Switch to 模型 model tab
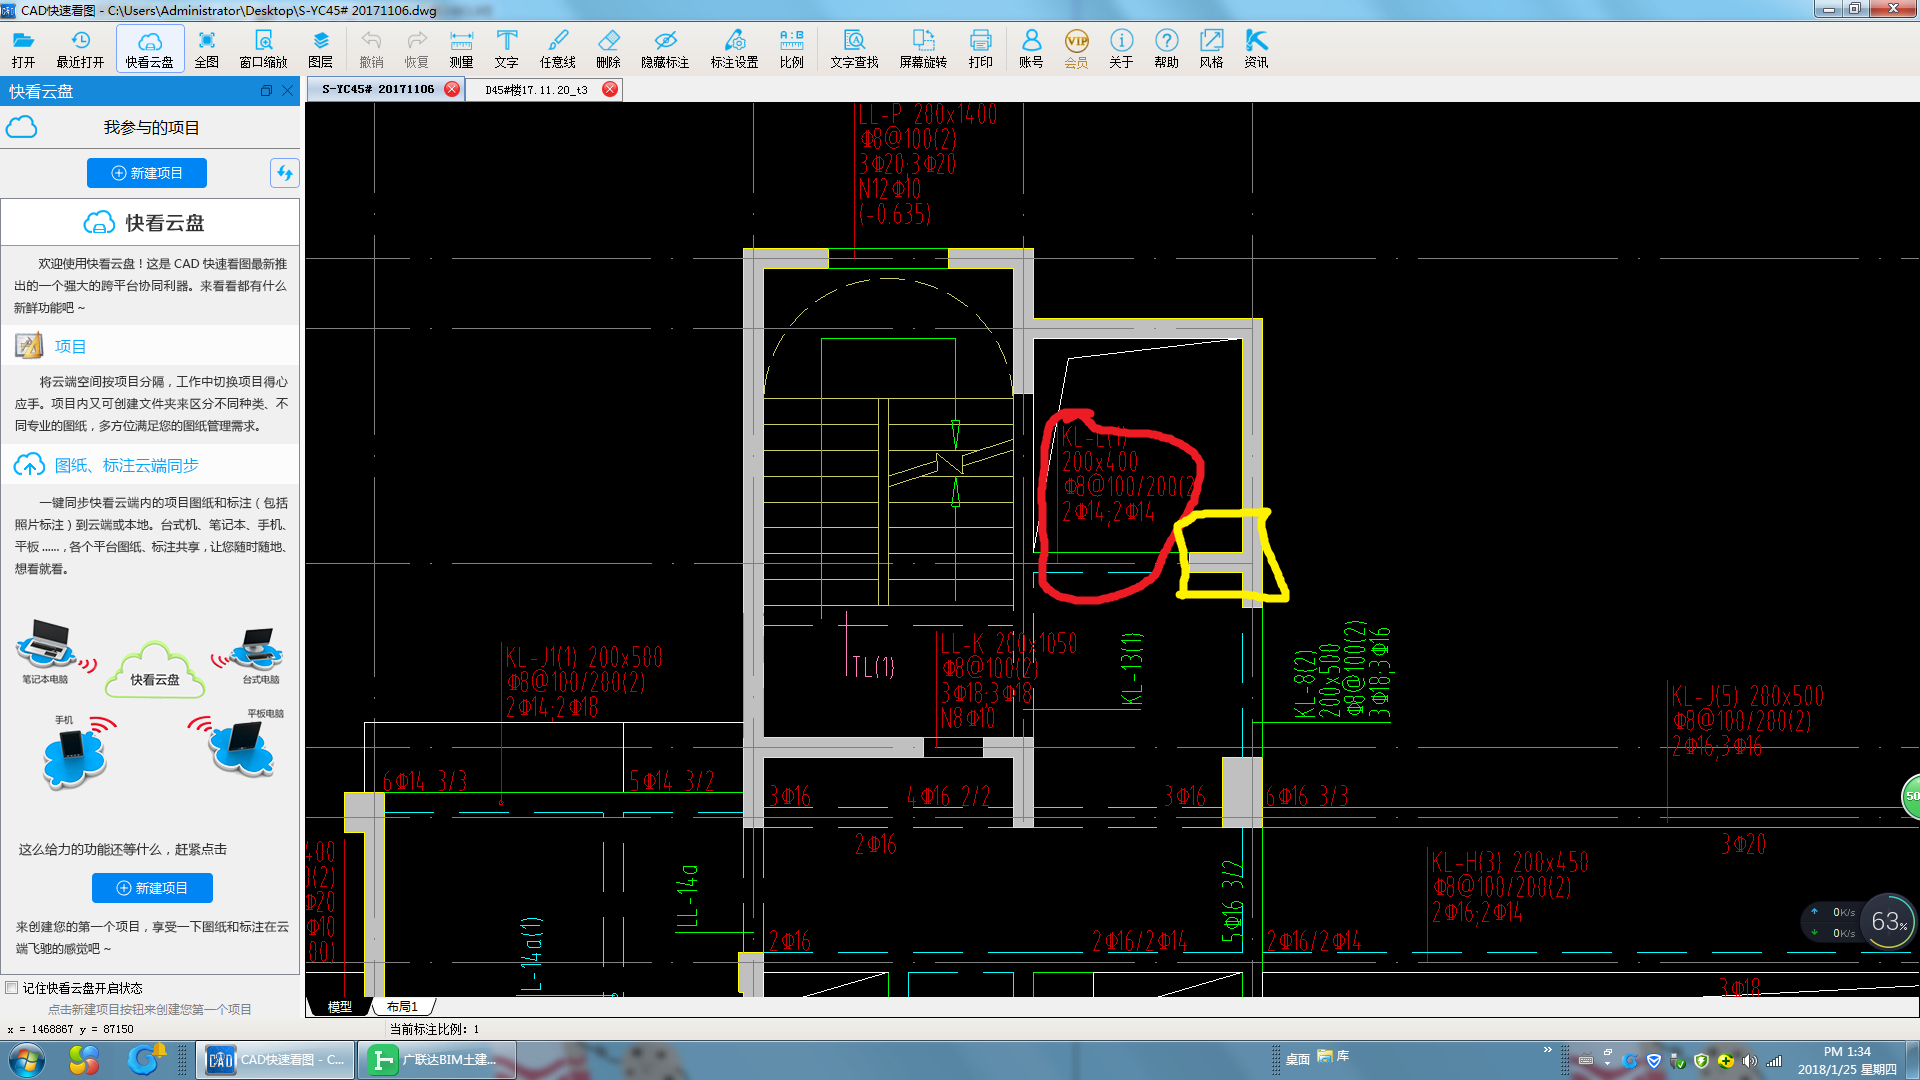The width and height of the screenshot is (1920, 1080). coord(340,1006)
